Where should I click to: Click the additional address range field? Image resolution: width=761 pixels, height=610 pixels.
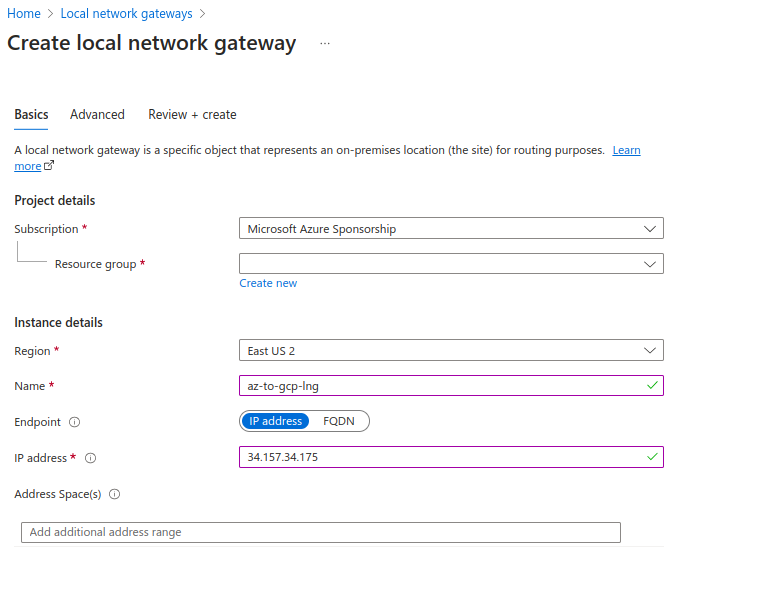[x=320, y=532]
